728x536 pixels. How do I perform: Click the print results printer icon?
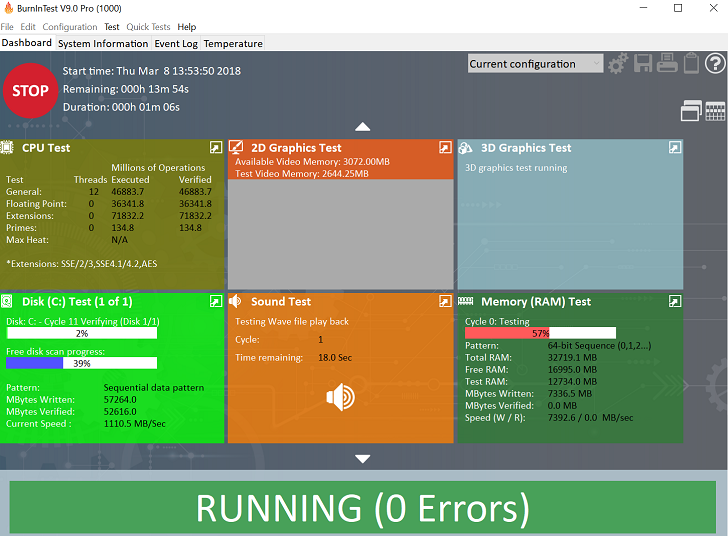667,63
